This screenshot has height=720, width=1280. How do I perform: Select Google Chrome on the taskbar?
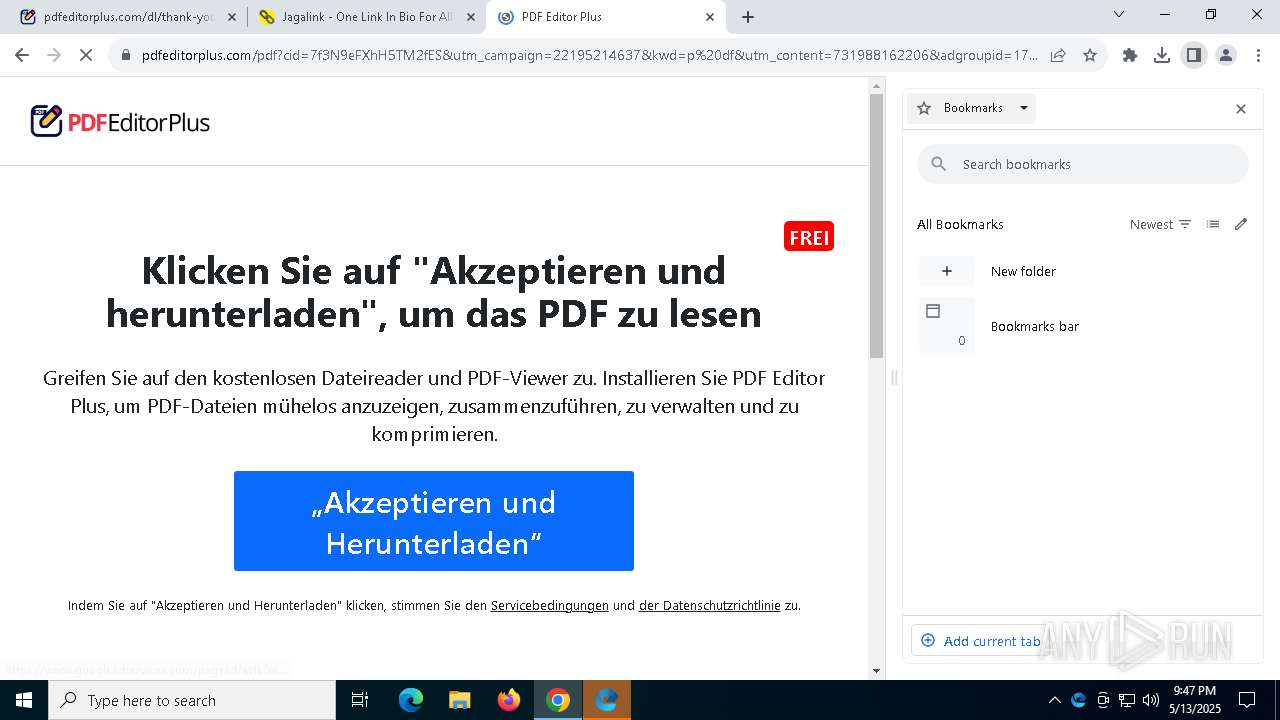point(558,700)
